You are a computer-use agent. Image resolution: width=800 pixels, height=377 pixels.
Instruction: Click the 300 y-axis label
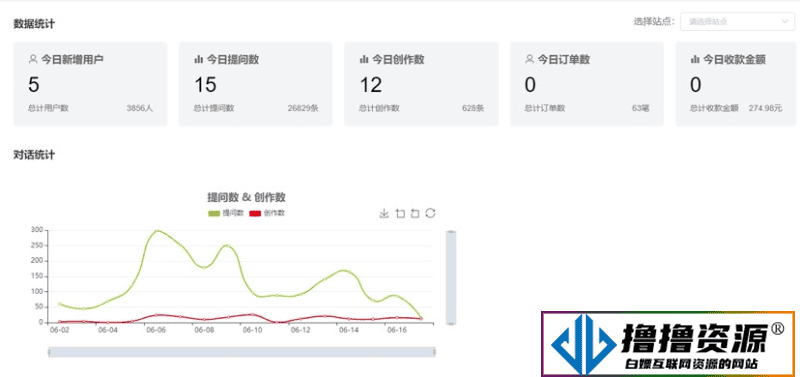(x=37, y=230)
